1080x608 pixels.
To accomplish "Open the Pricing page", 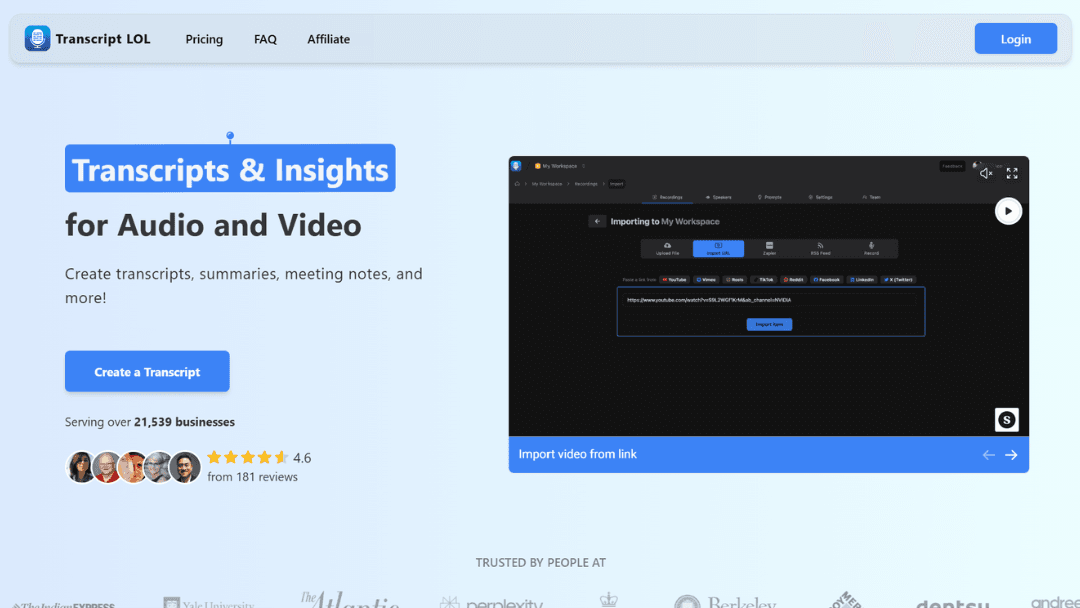I will (x=204, y=39).
